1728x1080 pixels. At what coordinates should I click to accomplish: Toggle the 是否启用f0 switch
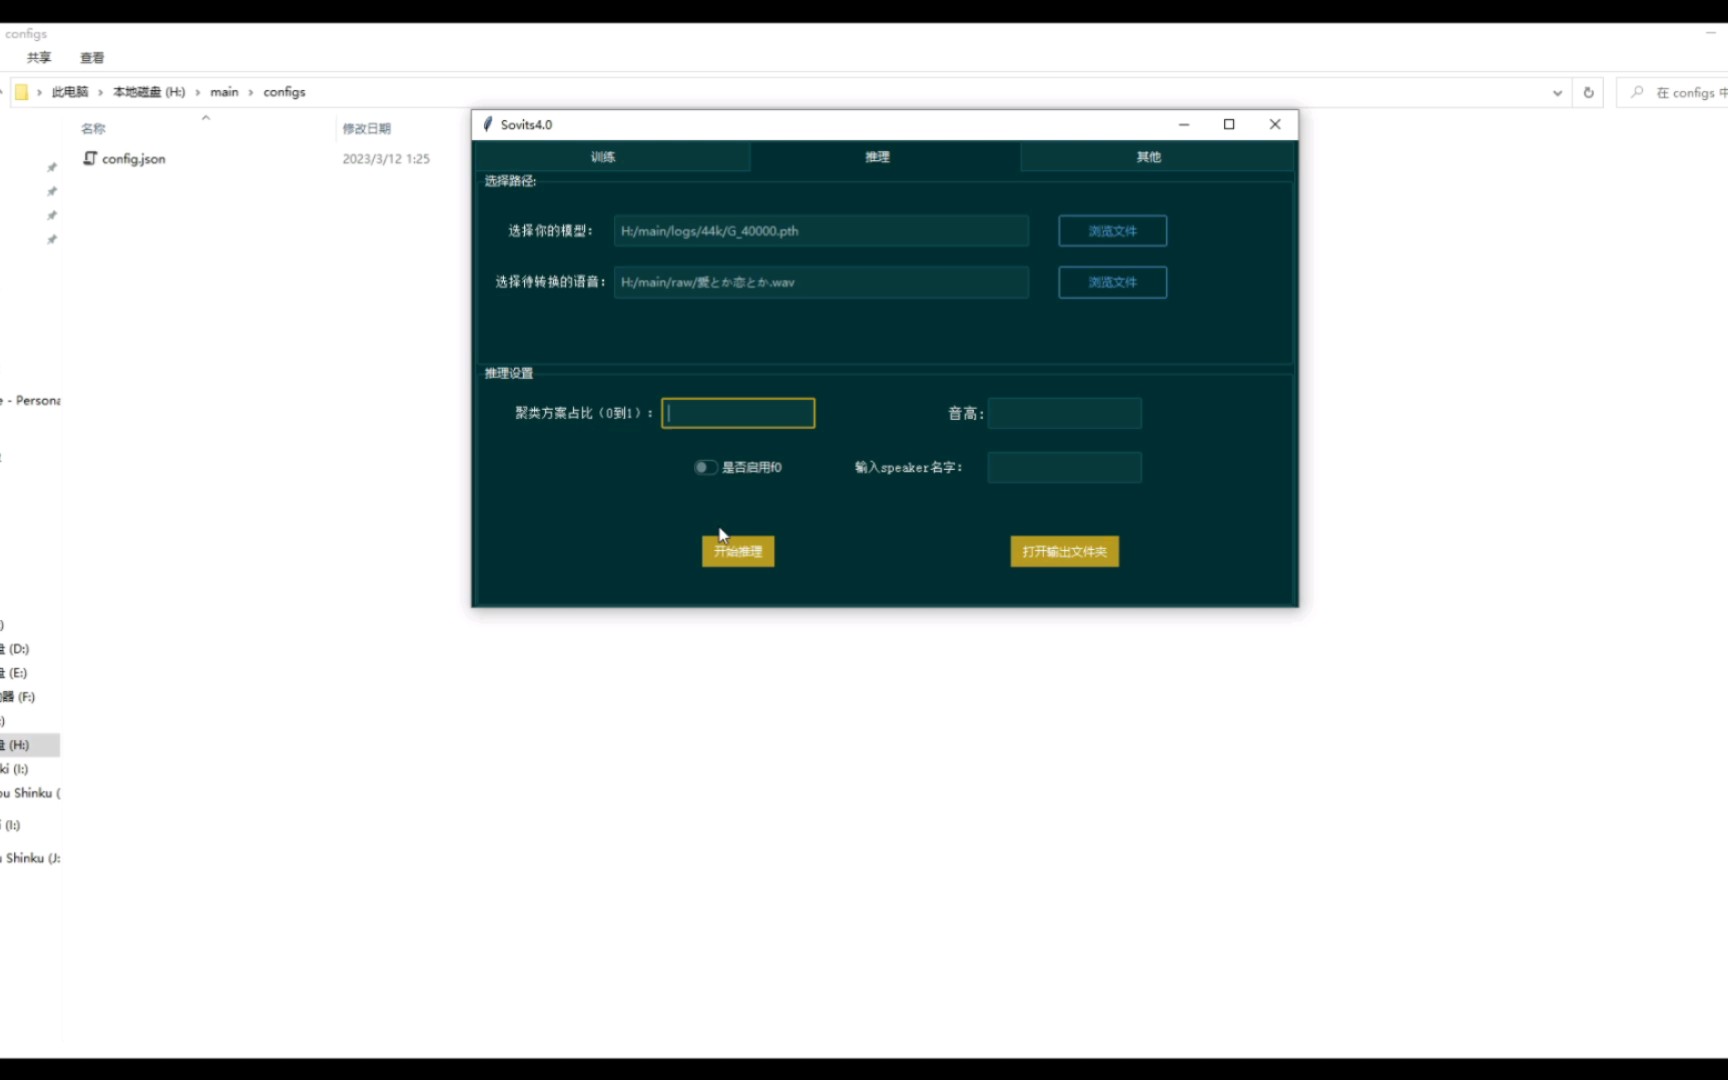[704, 467]
